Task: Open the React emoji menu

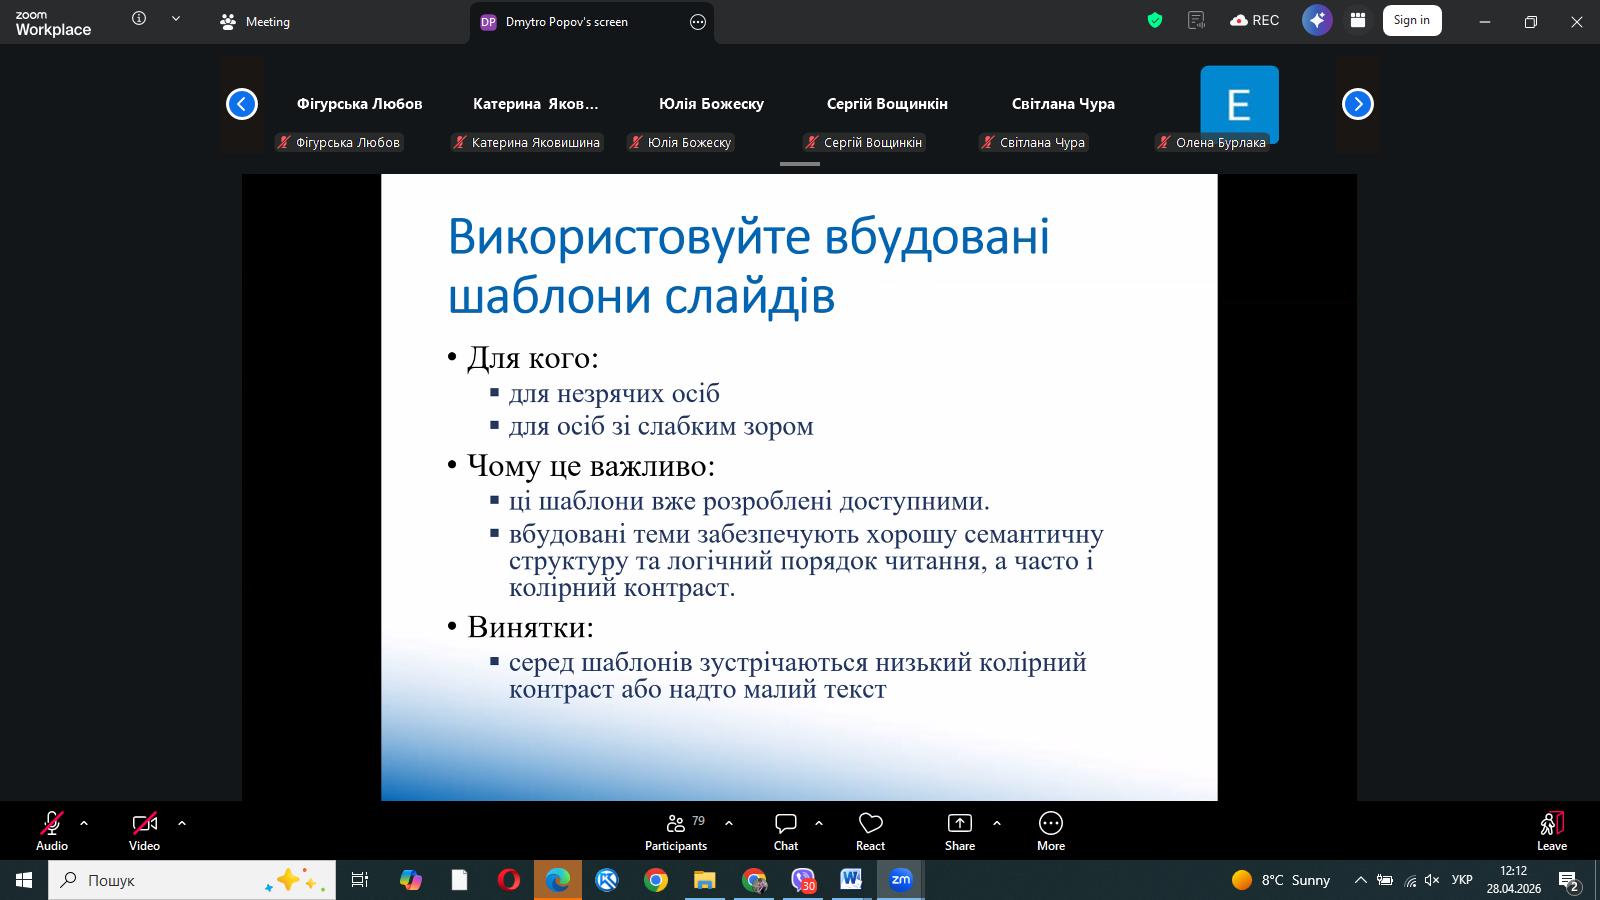Action: click(870, 831)
